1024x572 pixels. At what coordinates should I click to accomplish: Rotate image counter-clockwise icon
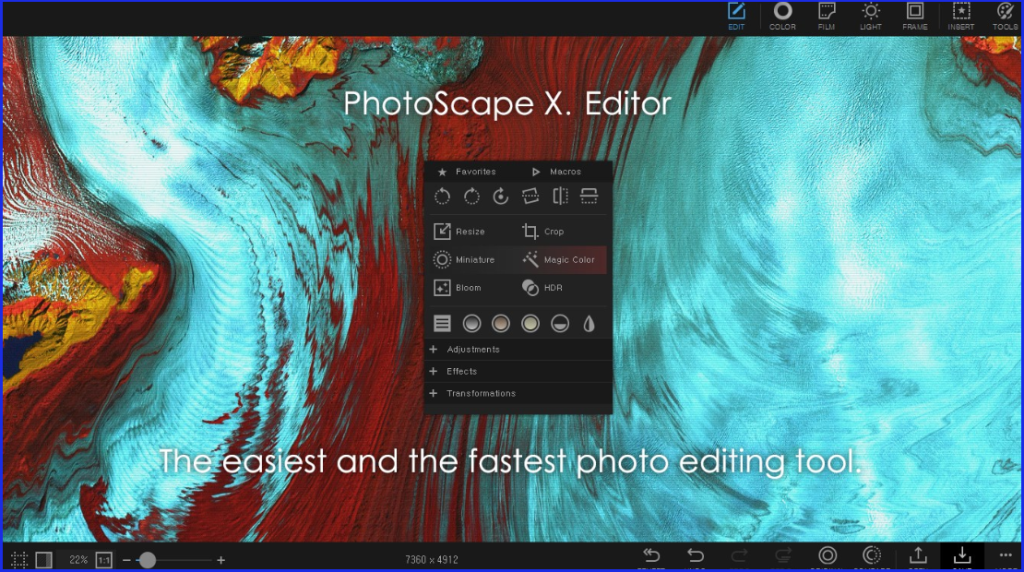[442, 197]
